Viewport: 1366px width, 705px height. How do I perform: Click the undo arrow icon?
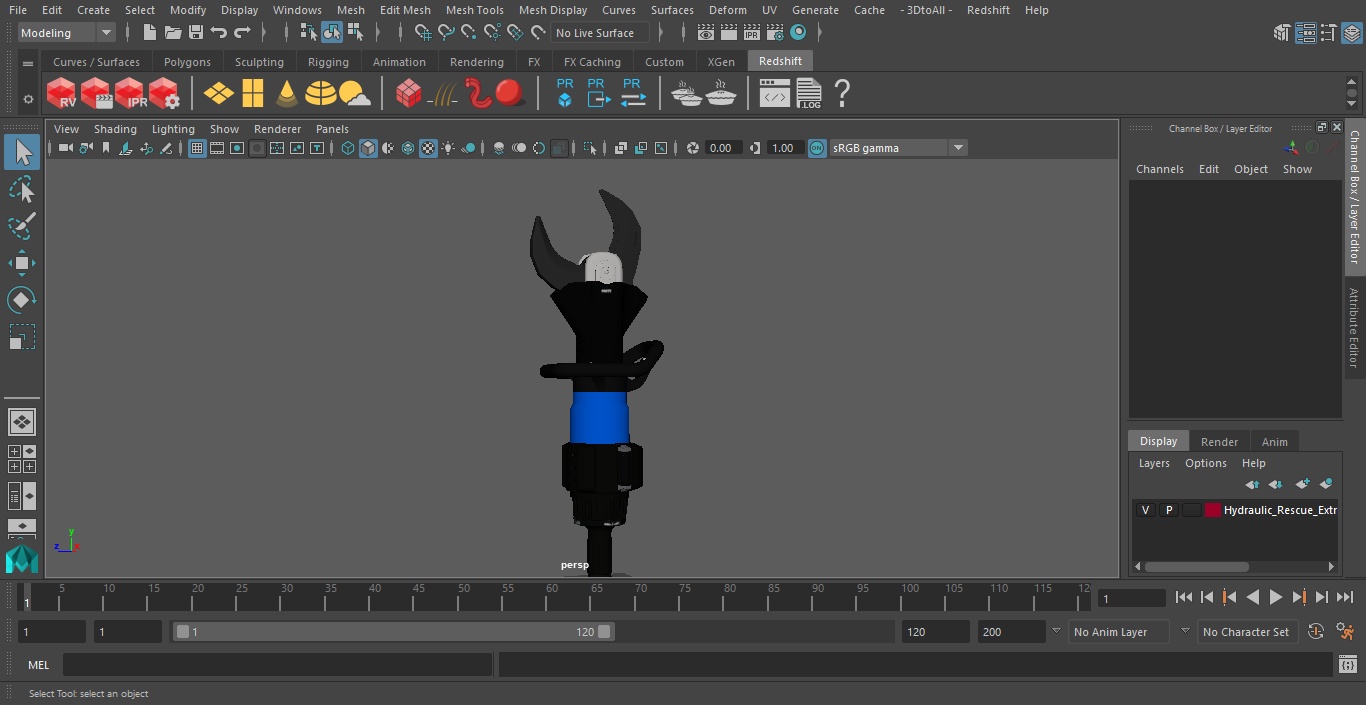[219, 33]
